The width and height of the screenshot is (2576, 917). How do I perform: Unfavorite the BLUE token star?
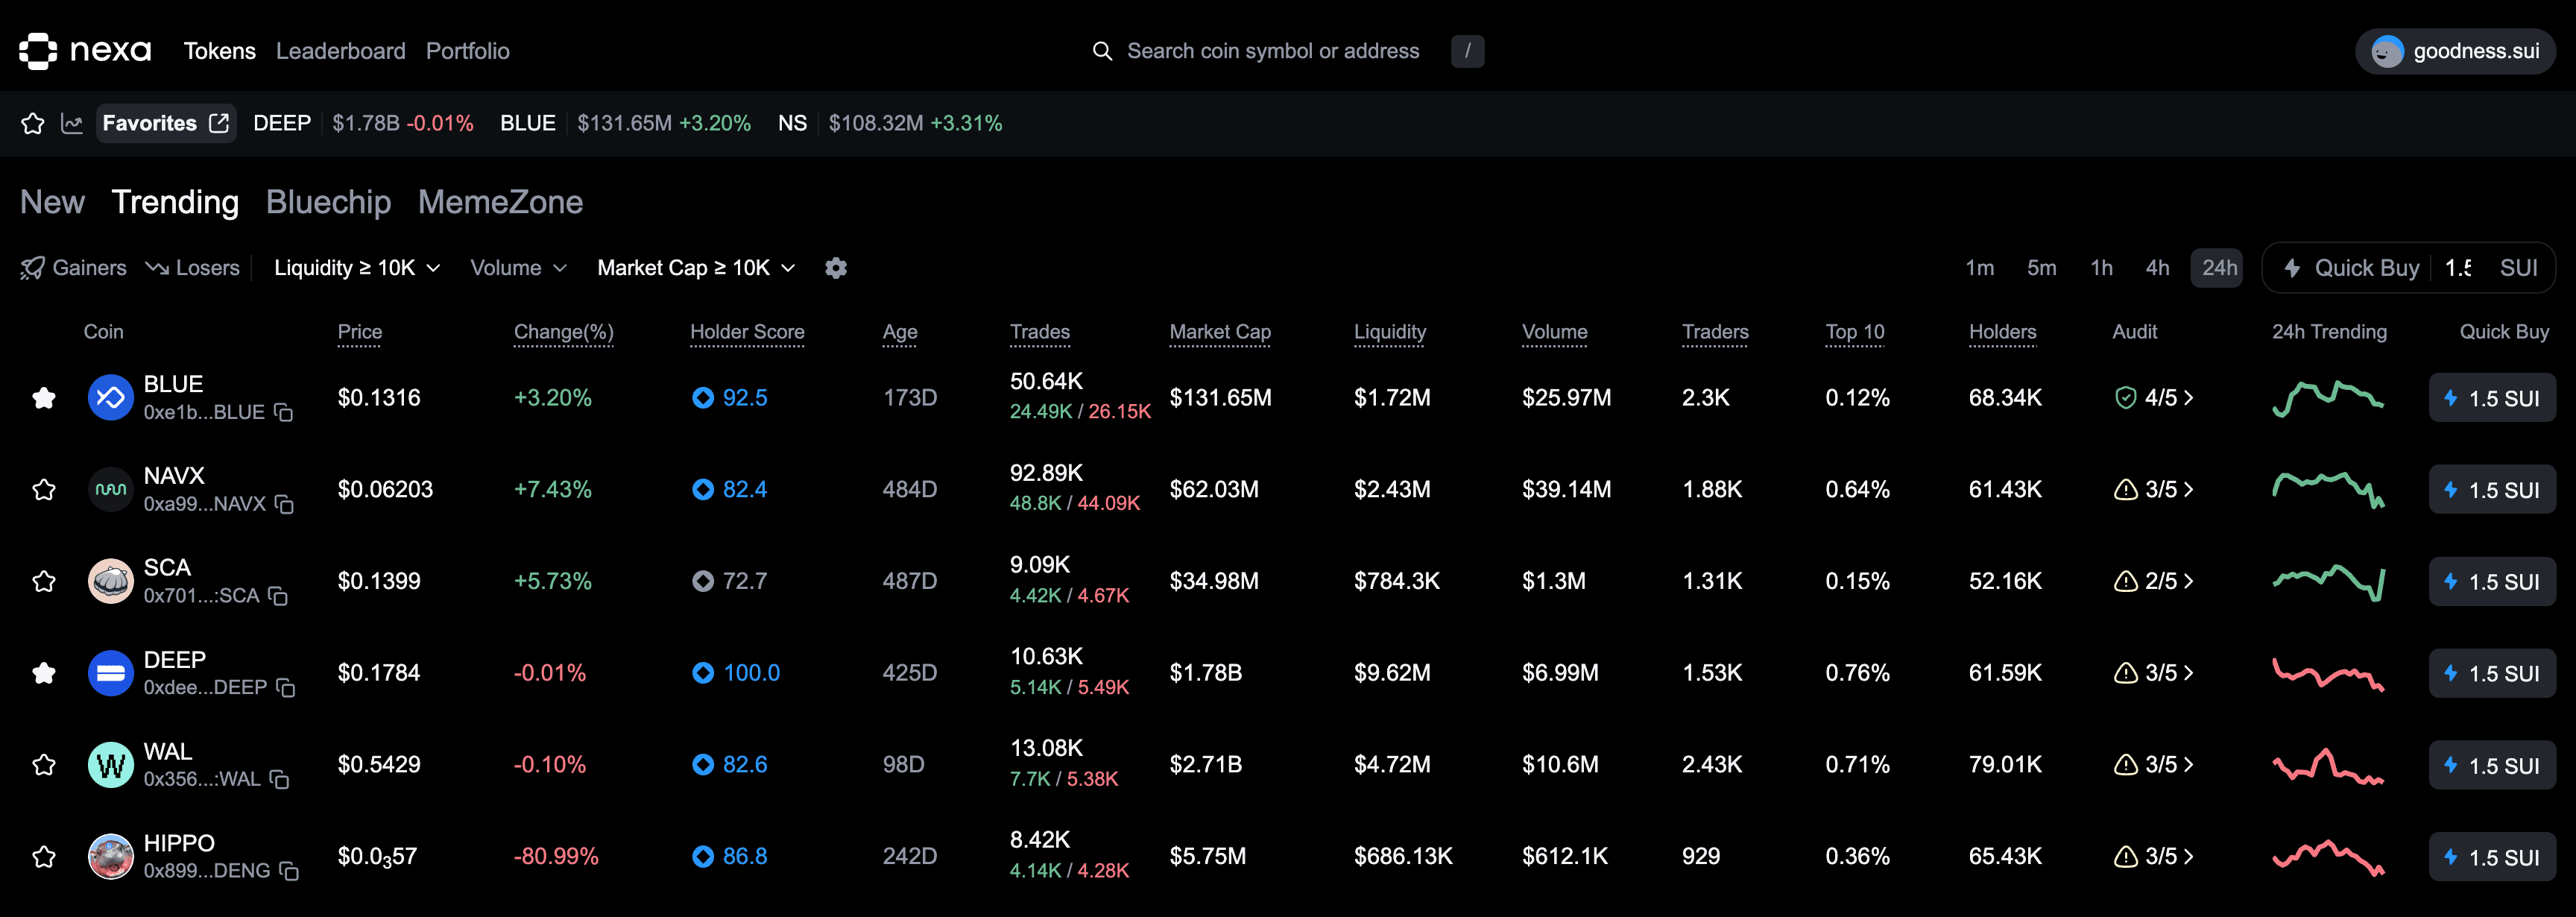point(44,397)
